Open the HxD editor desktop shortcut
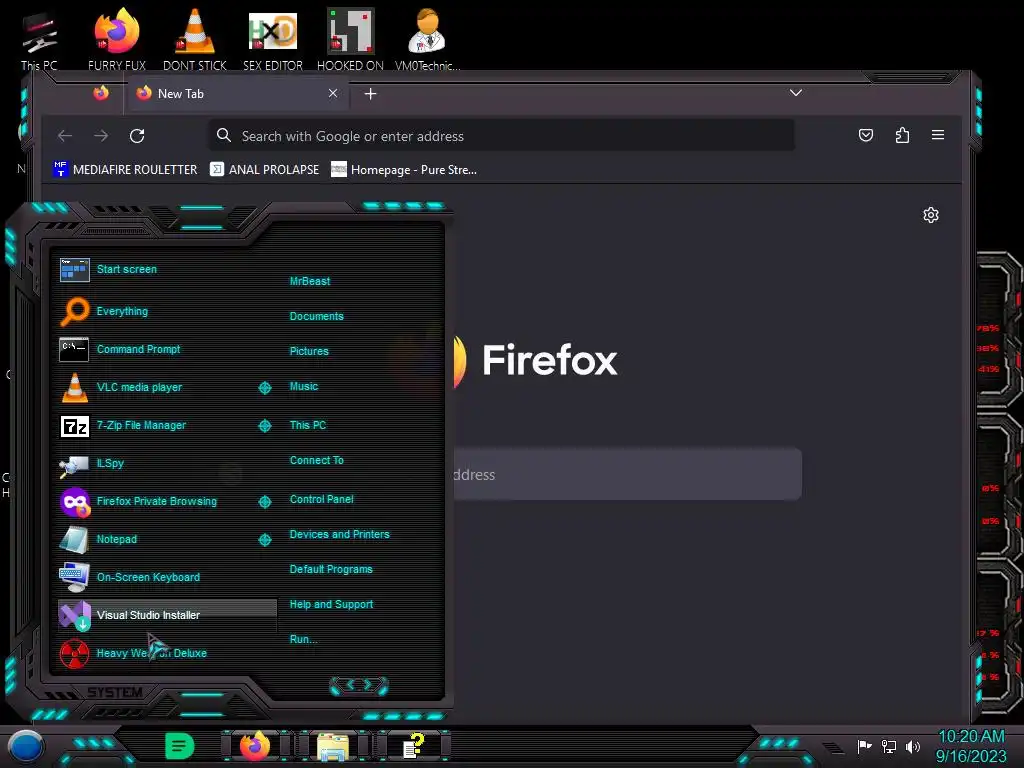 coord(272,39)
